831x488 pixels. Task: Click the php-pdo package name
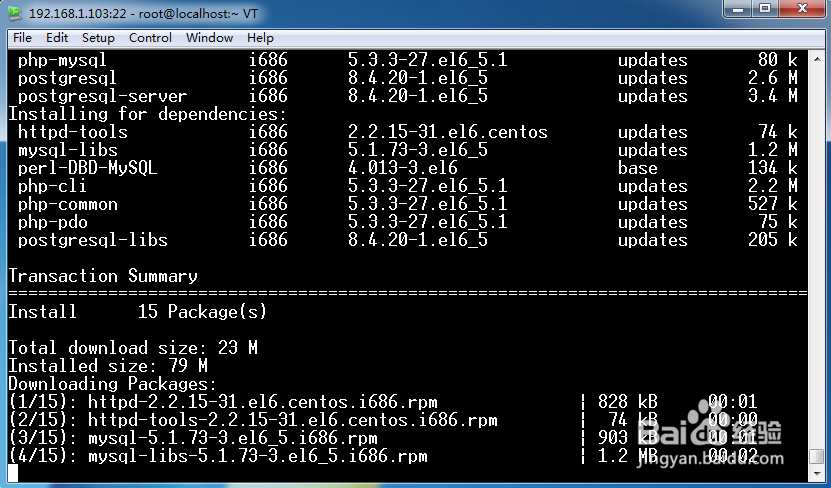52,222
